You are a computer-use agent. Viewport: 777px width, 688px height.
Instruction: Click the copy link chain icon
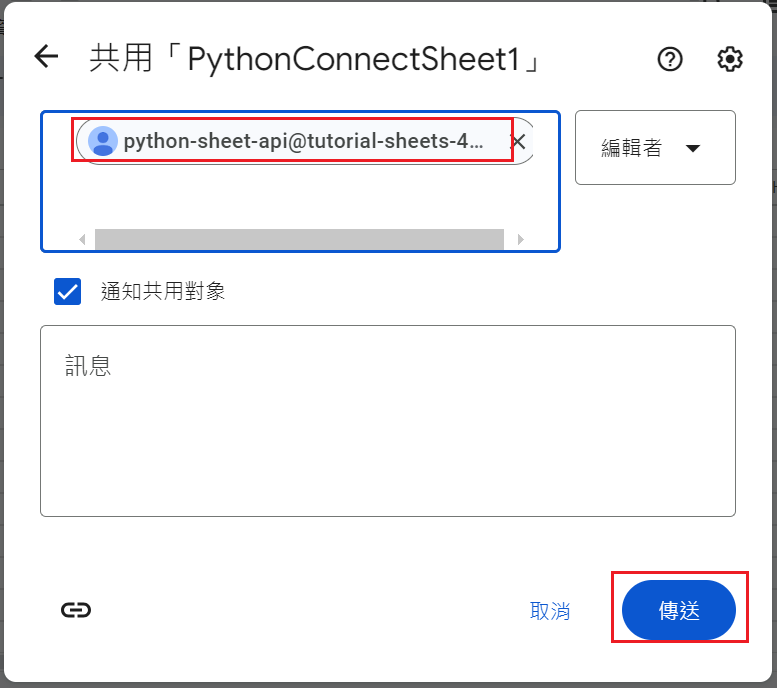click(x=76, y=610)
